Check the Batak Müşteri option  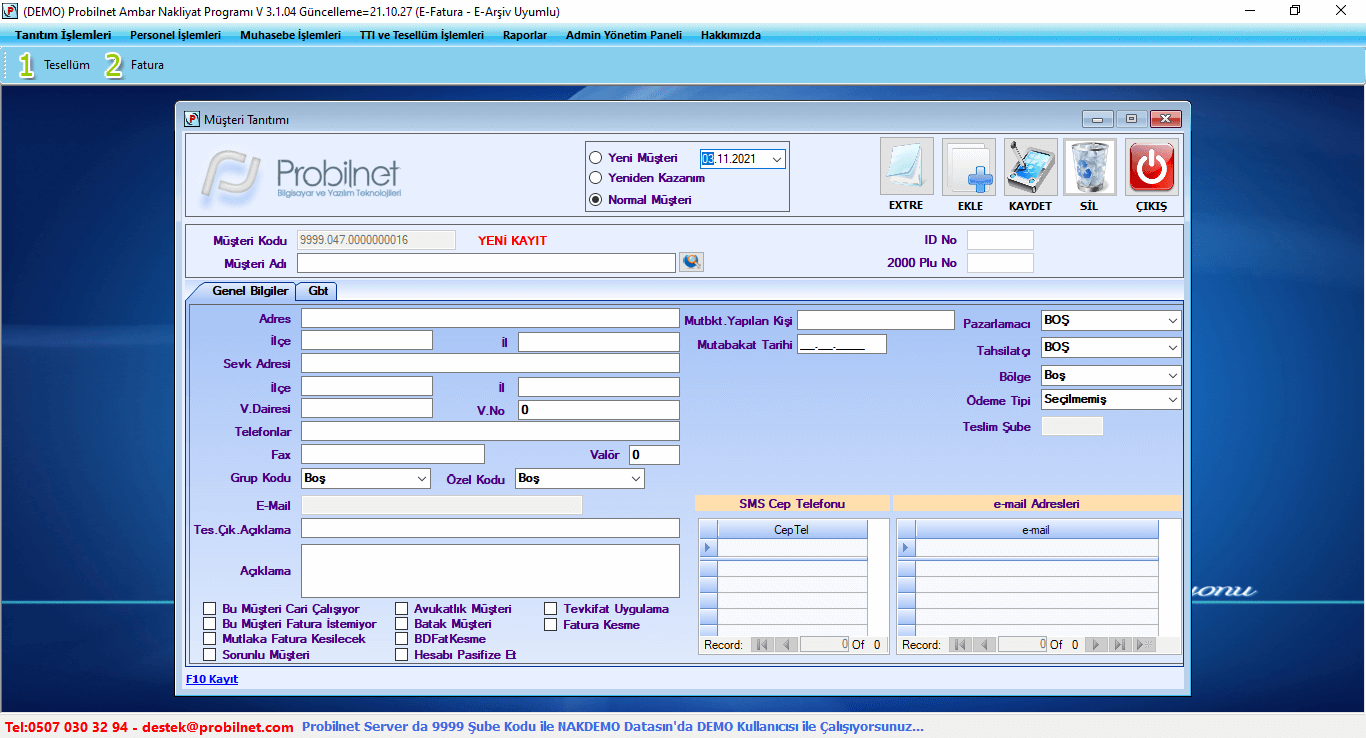(x=402, y=624)
